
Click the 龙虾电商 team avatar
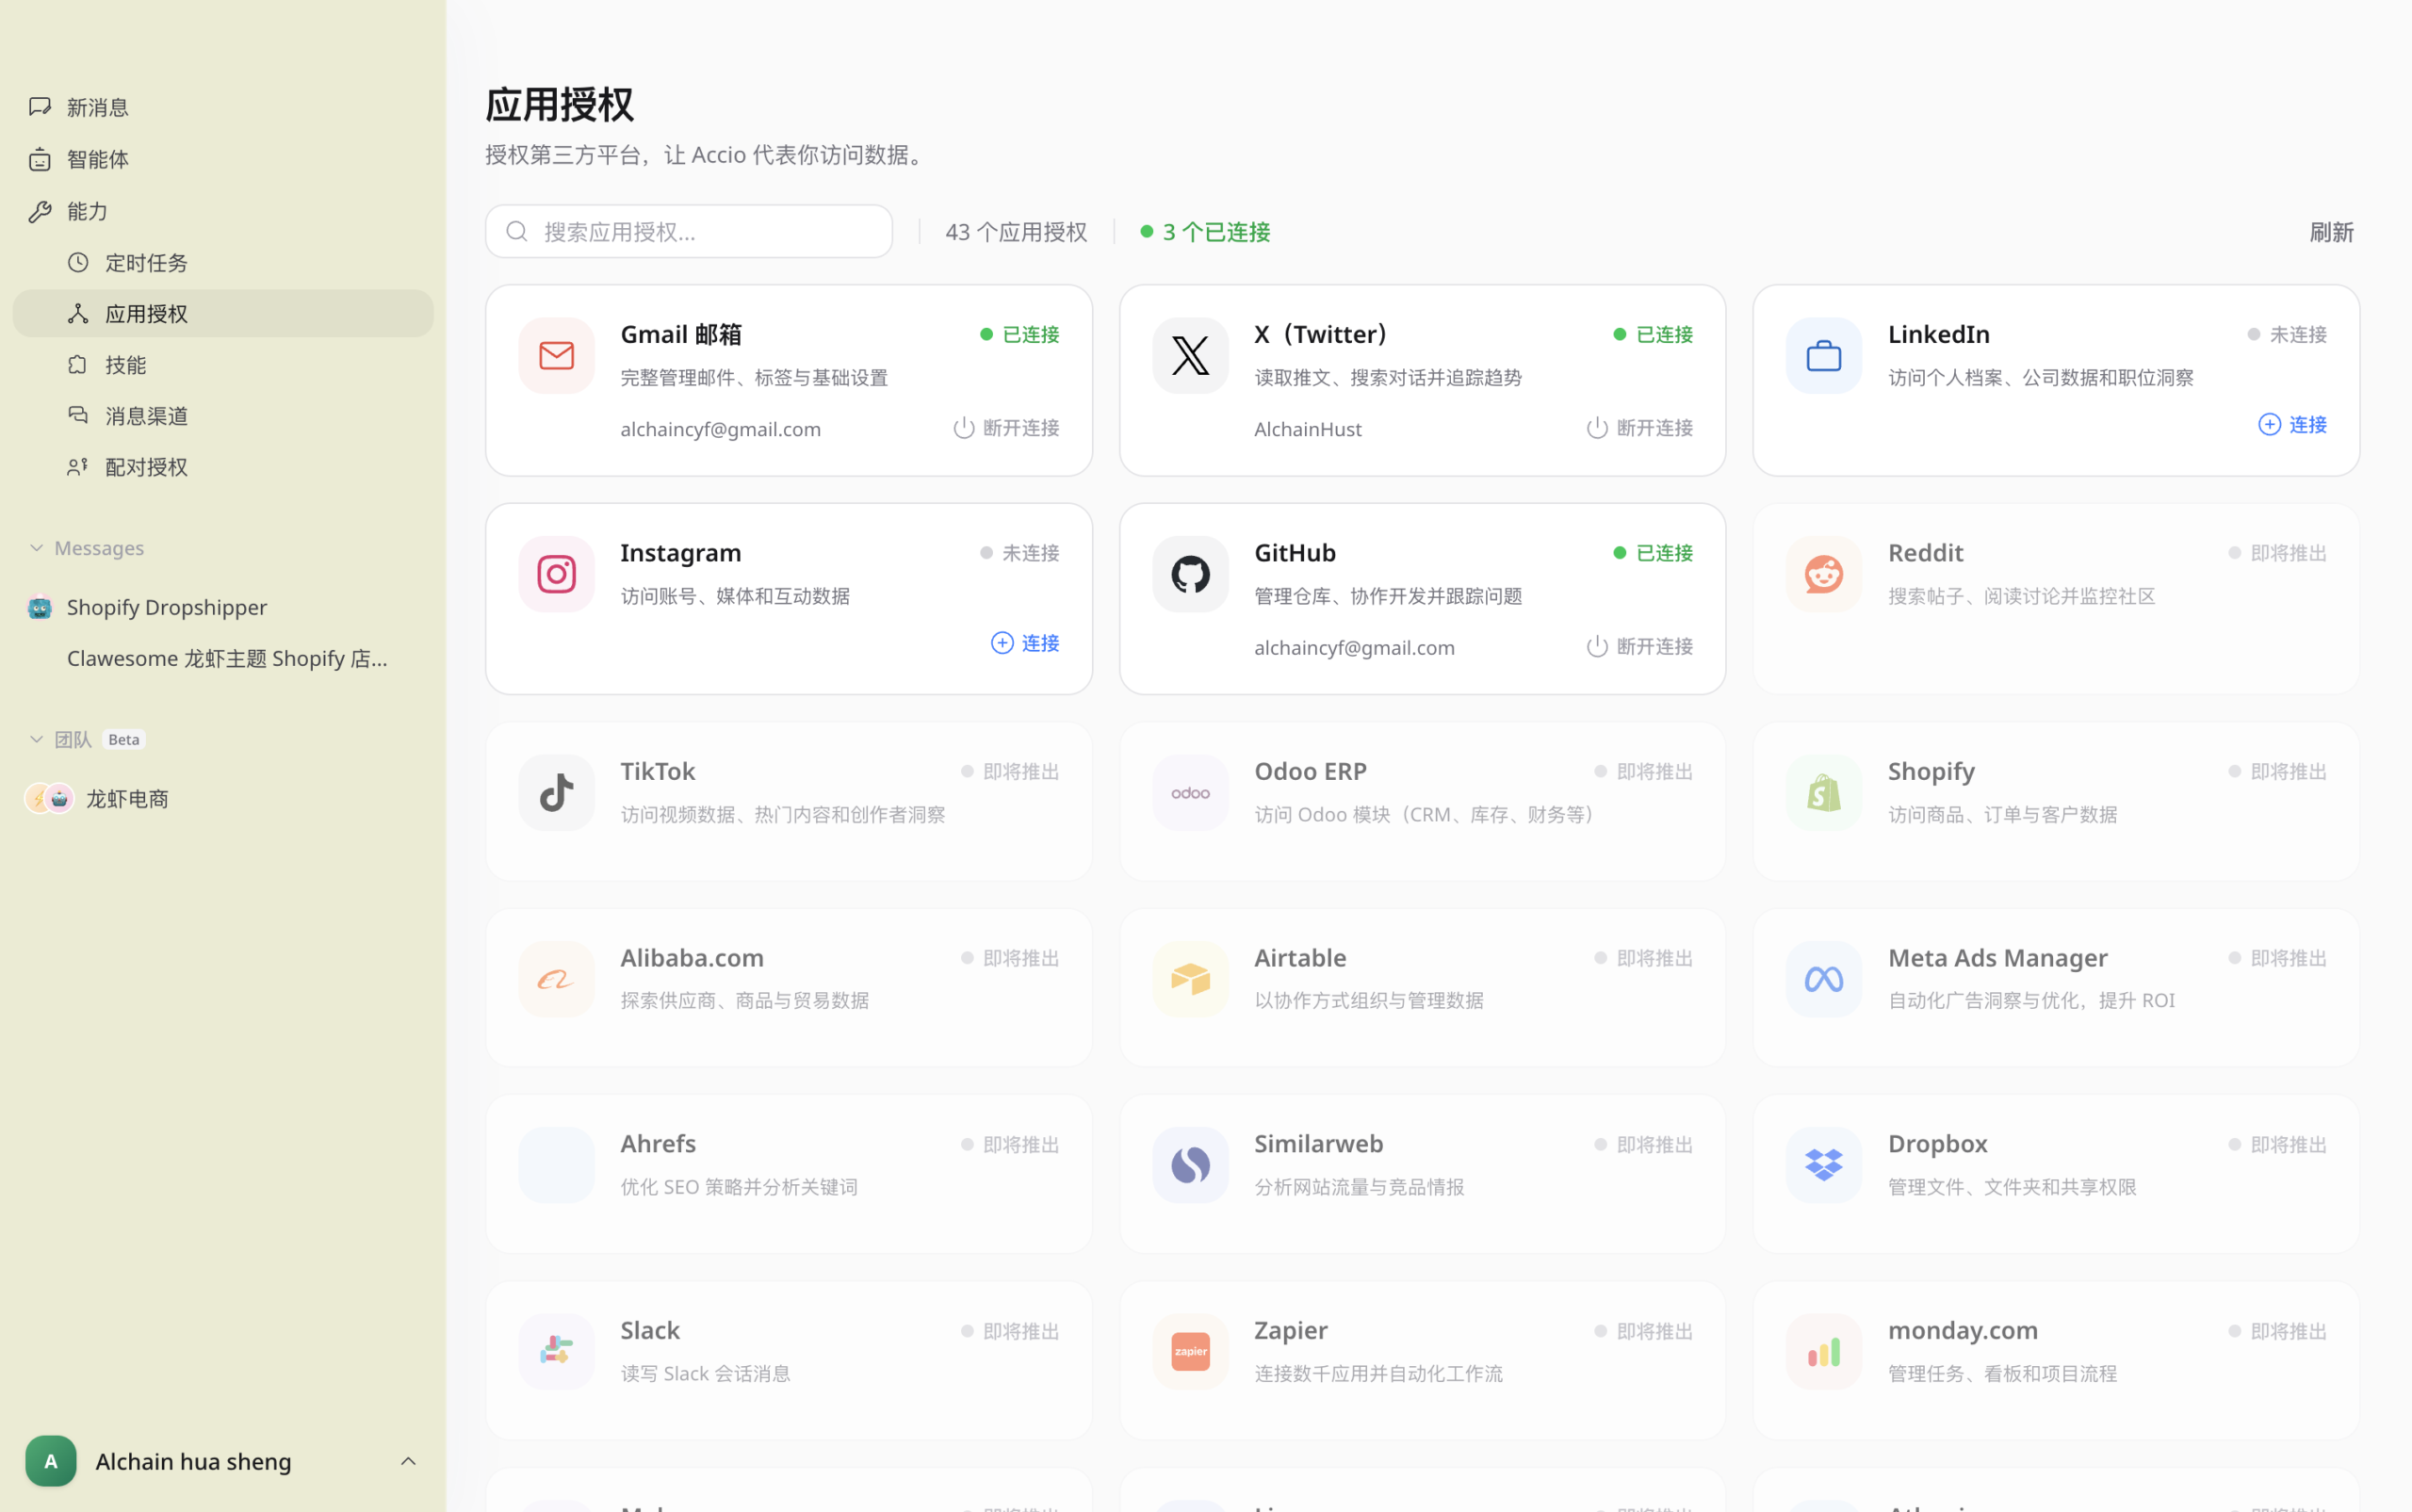49,797
